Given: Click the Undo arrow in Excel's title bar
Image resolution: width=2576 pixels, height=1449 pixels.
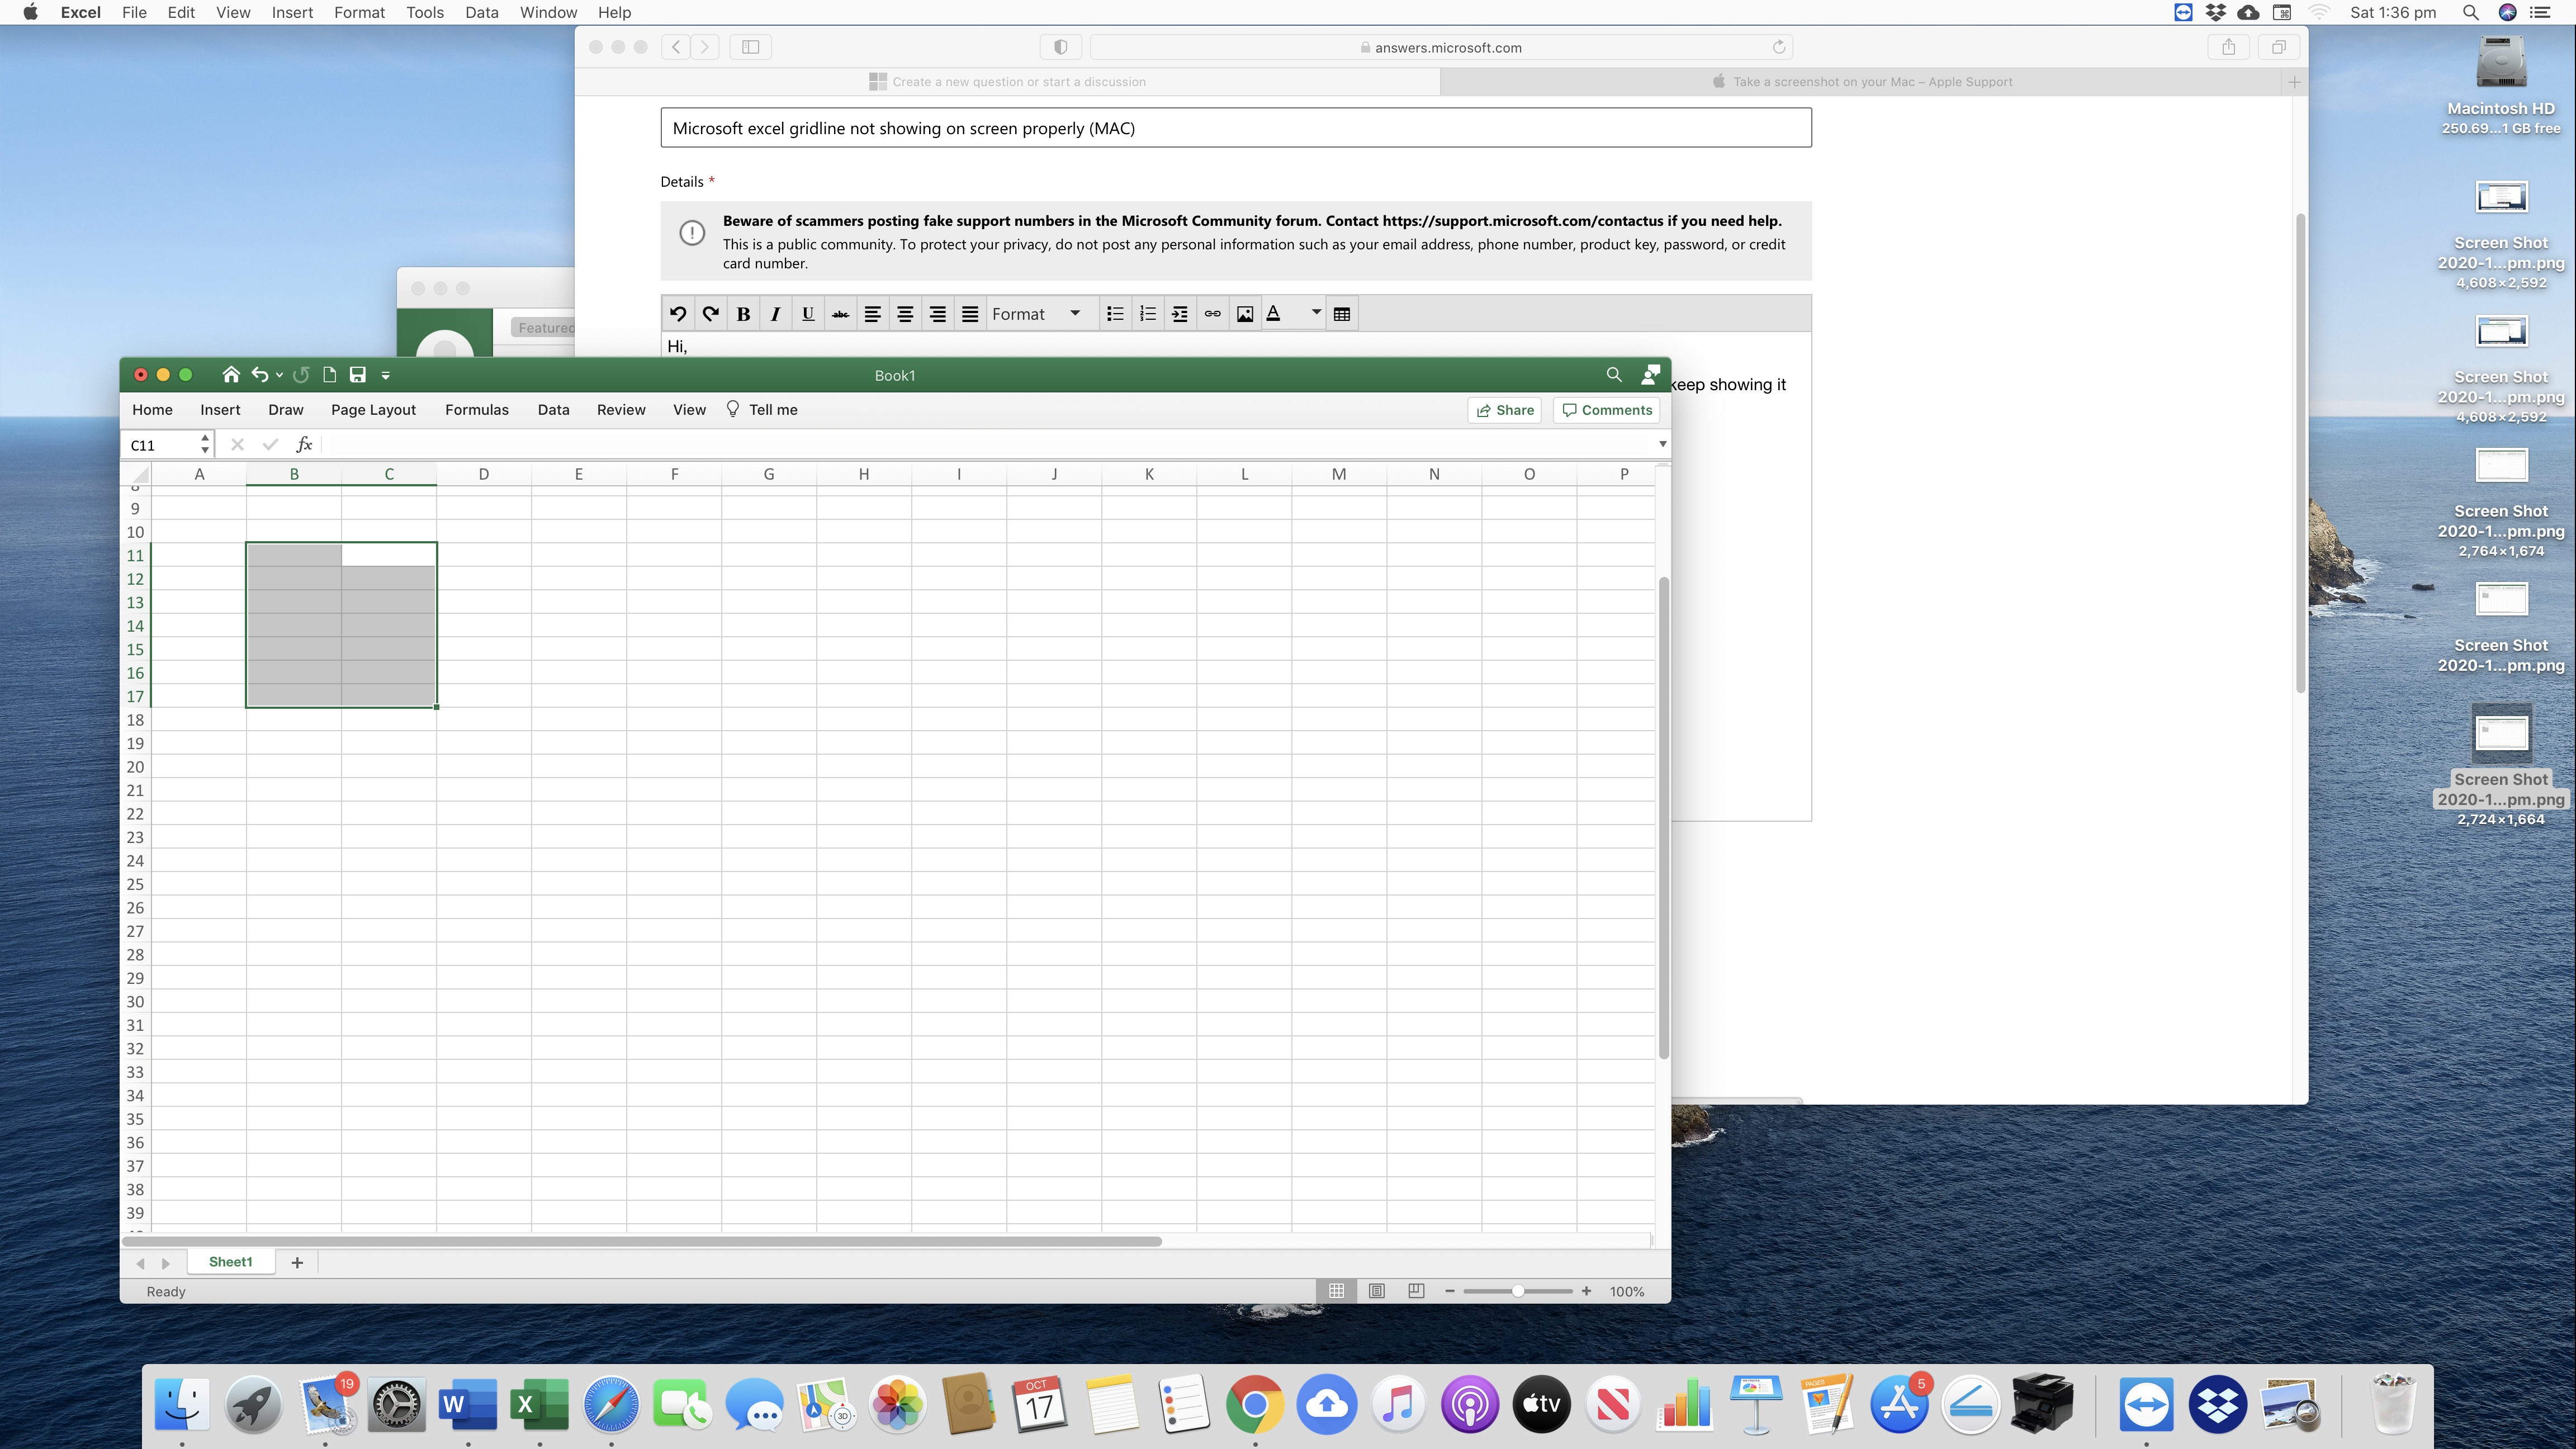Looking at the screenshot, I should pos(260,375).
